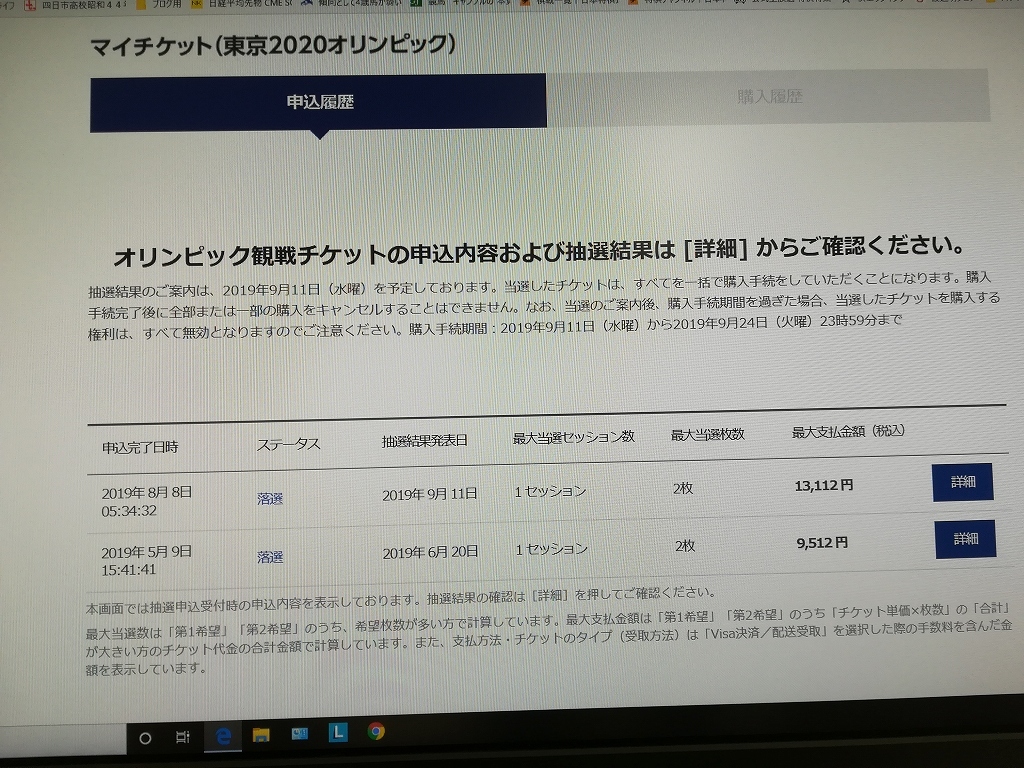Screen dimensions: 1024x768
Task: Click the マイチケット(東京2020オリンピック) page title
Action: click(273, 45)
